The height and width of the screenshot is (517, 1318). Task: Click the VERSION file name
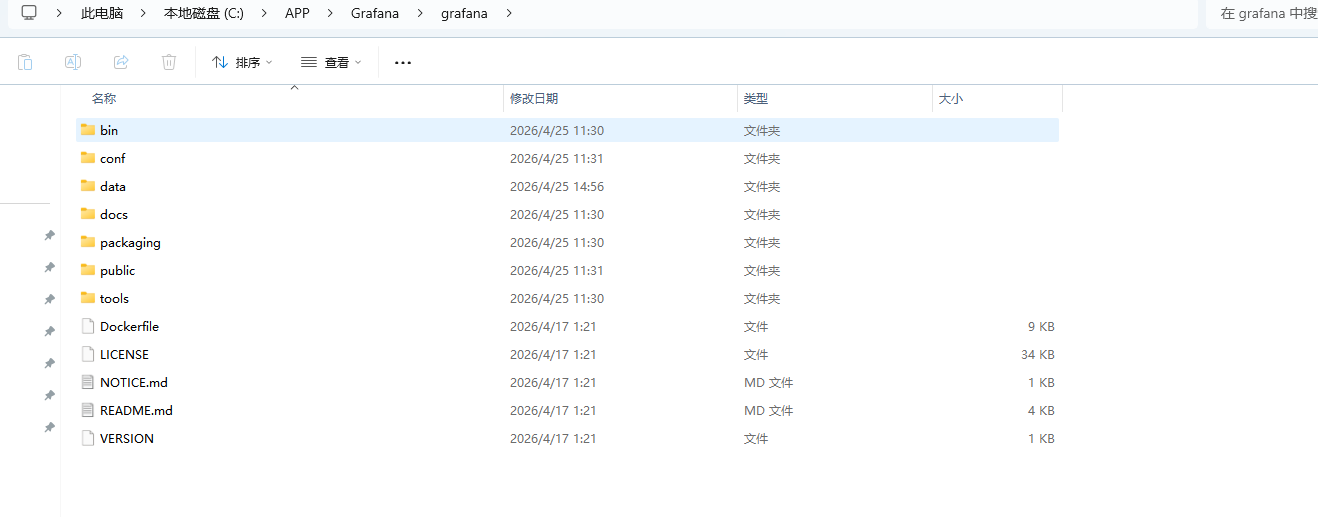[x=127, y=438]
